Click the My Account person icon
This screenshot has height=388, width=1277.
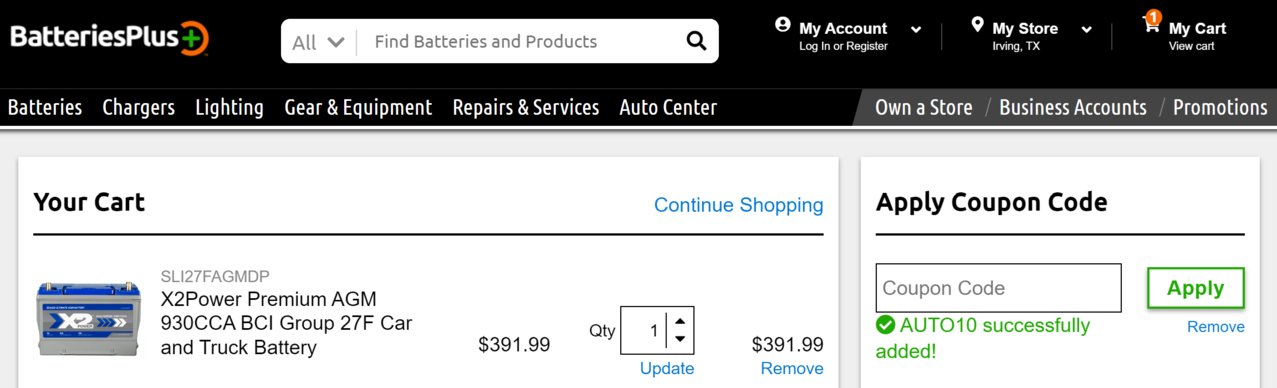pyautogui.click(x=783, y=25)
